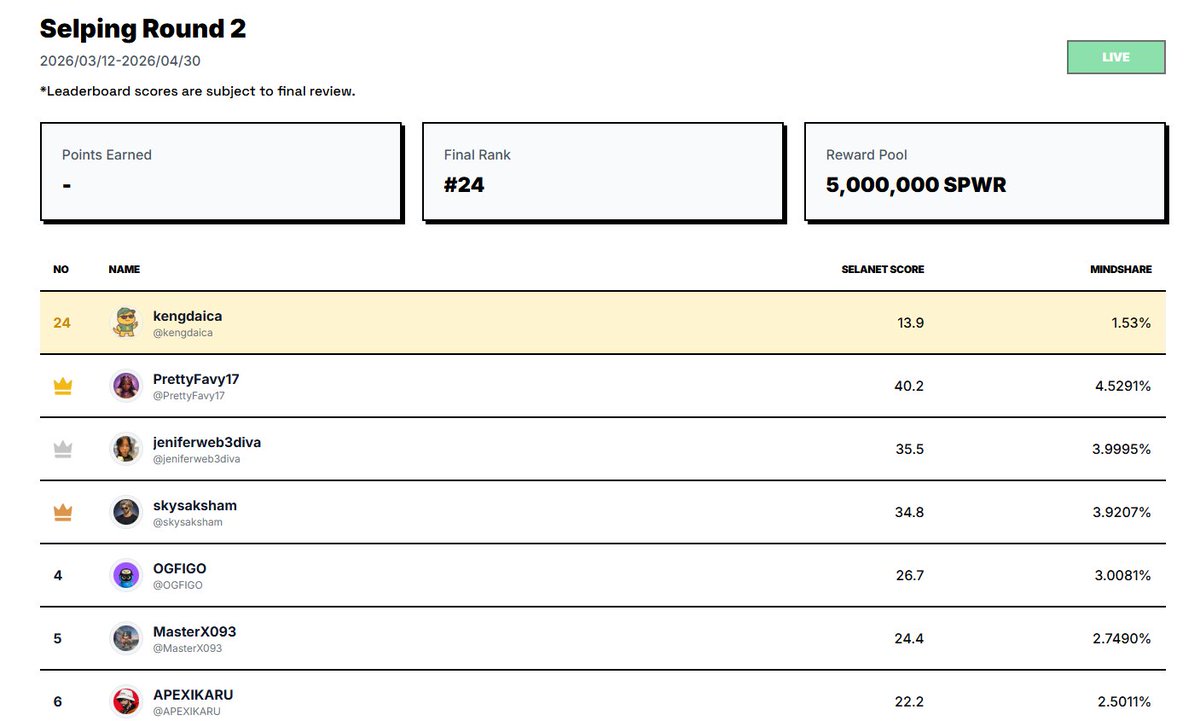Click the green LIVE status button
1200x721 pixels.
point(1116,57)
